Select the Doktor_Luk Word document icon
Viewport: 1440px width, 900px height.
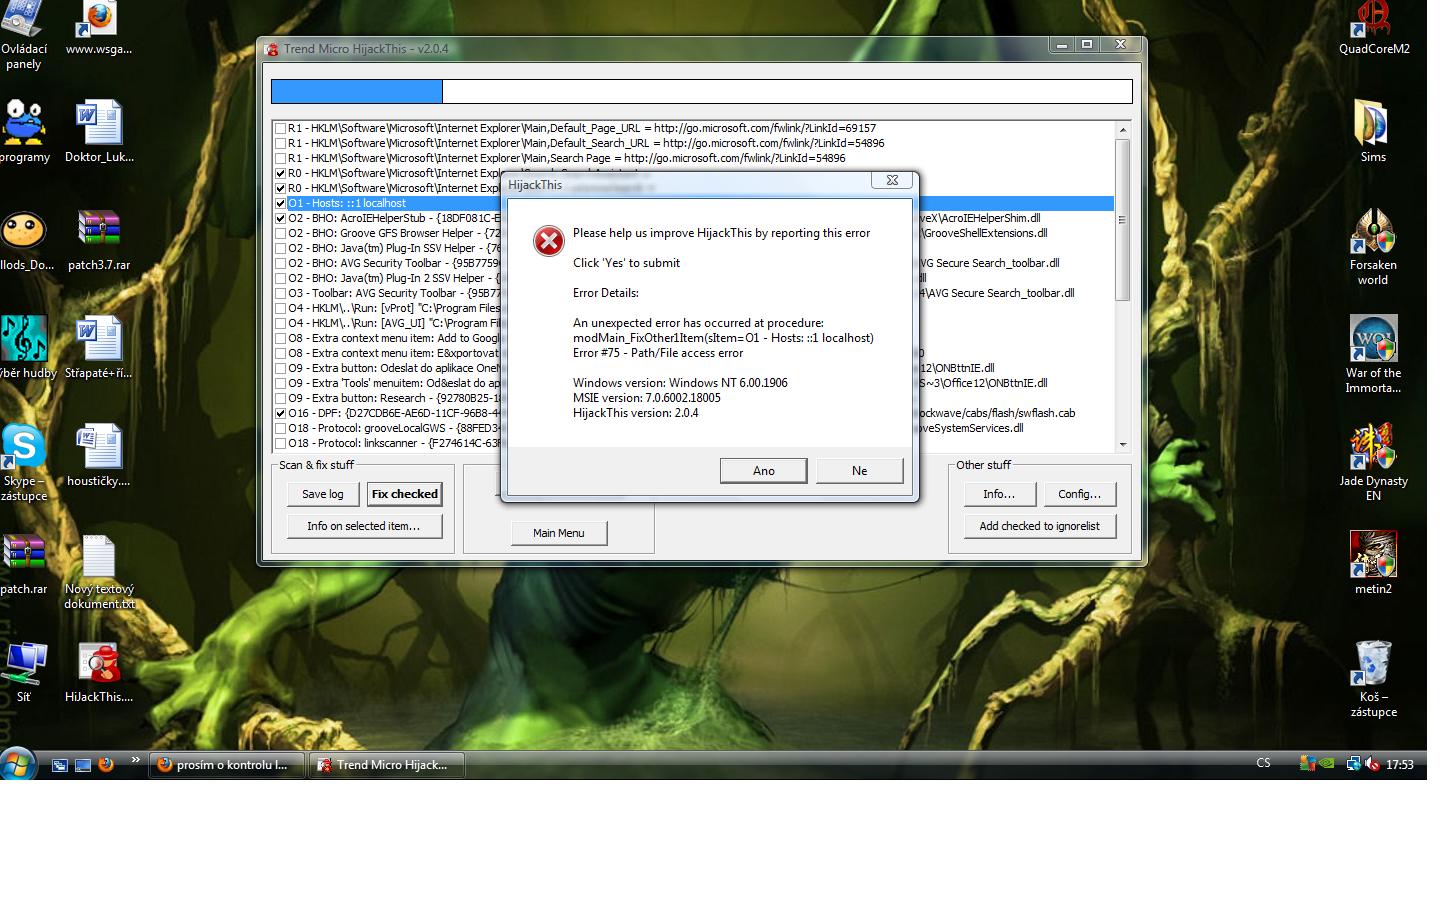[x=99, y=132]
